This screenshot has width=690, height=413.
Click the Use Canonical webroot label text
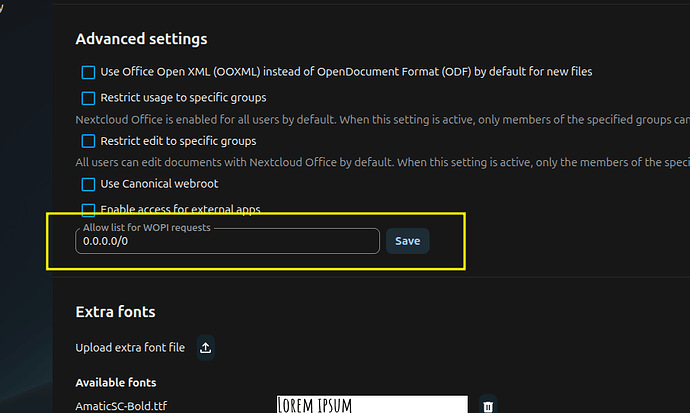[x=159, y=184]
